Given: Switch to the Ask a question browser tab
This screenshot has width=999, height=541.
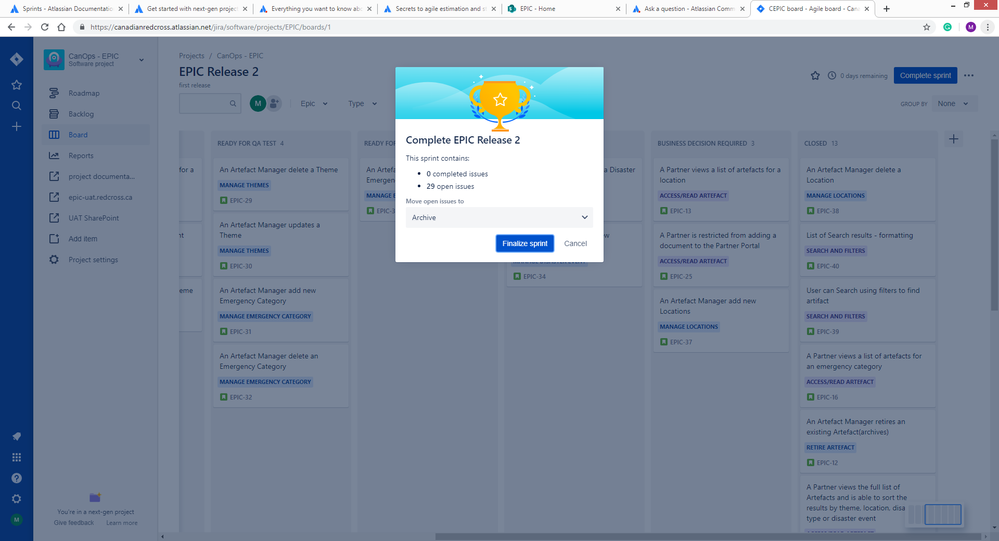Looking at the screenshot, I should point(687,9).
